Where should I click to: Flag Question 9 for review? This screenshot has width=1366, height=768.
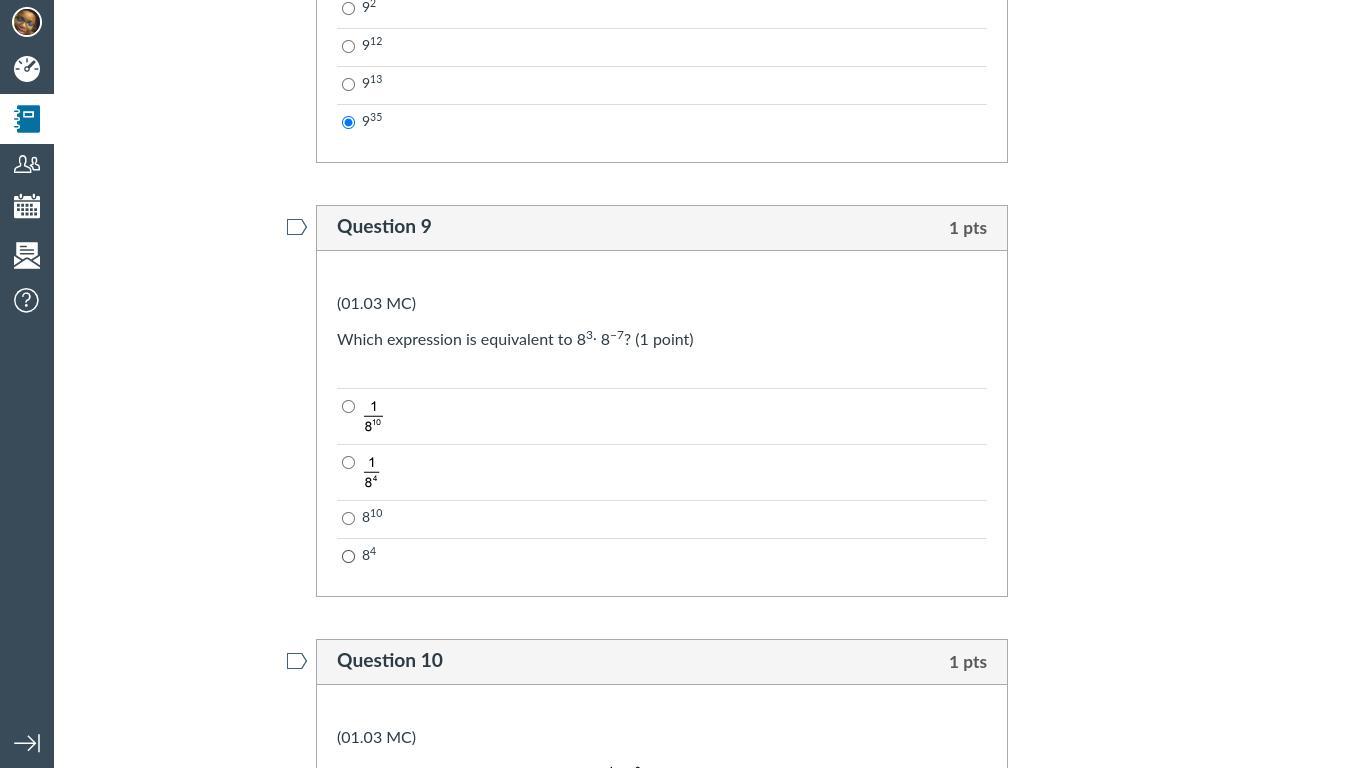pyautogui.click(x=296, y=228)
